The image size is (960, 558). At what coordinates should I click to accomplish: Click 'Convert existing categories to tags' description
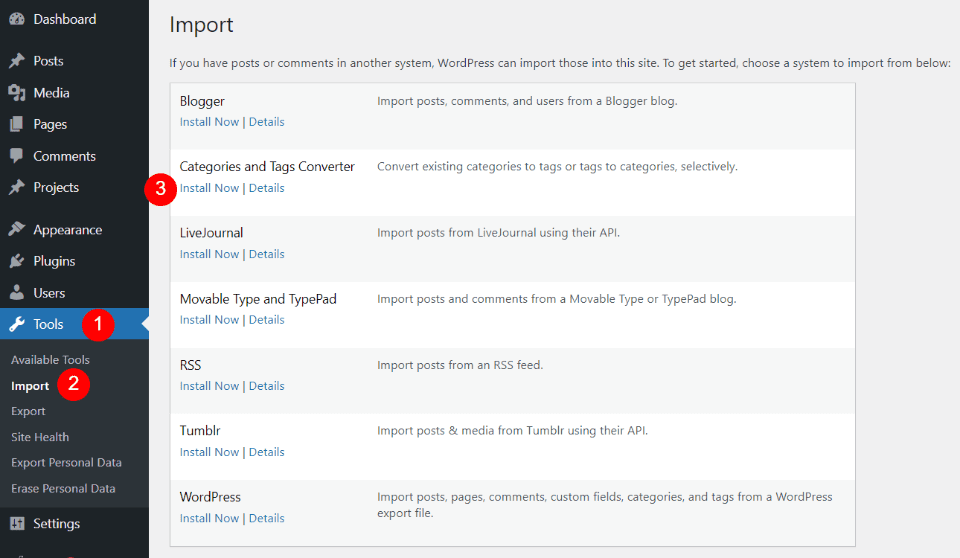557,167
